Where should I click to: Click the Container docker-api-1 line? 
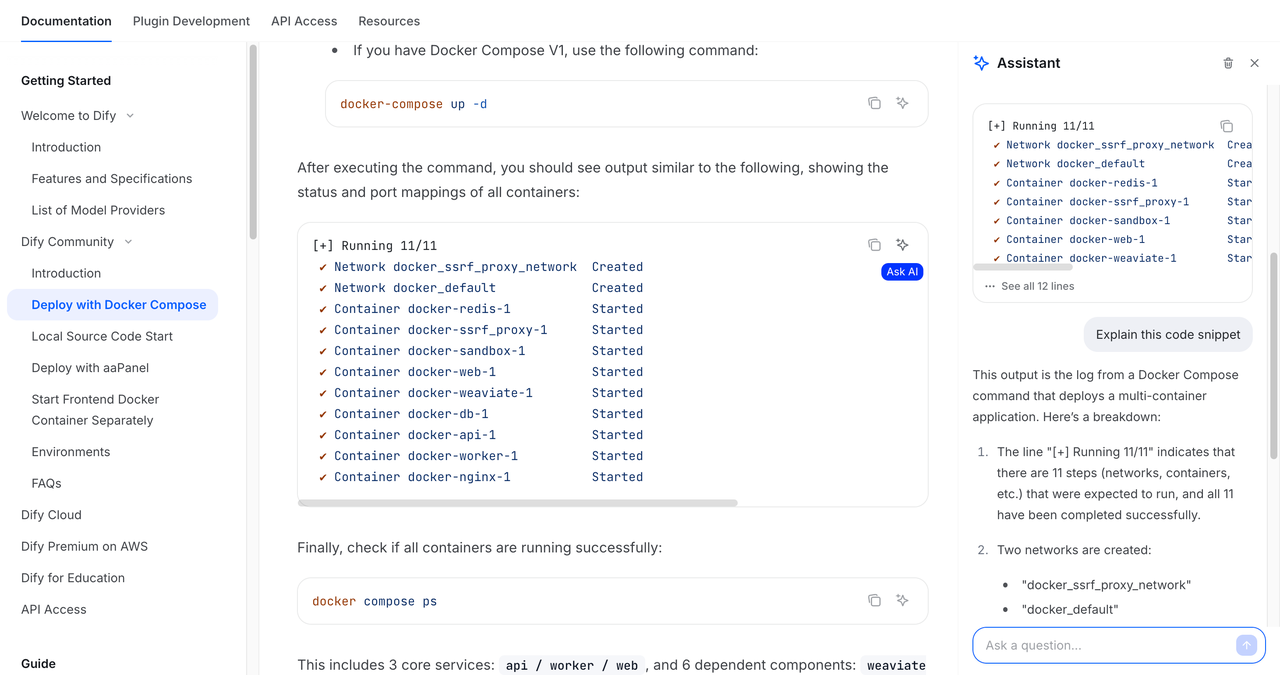pos(480,435)
